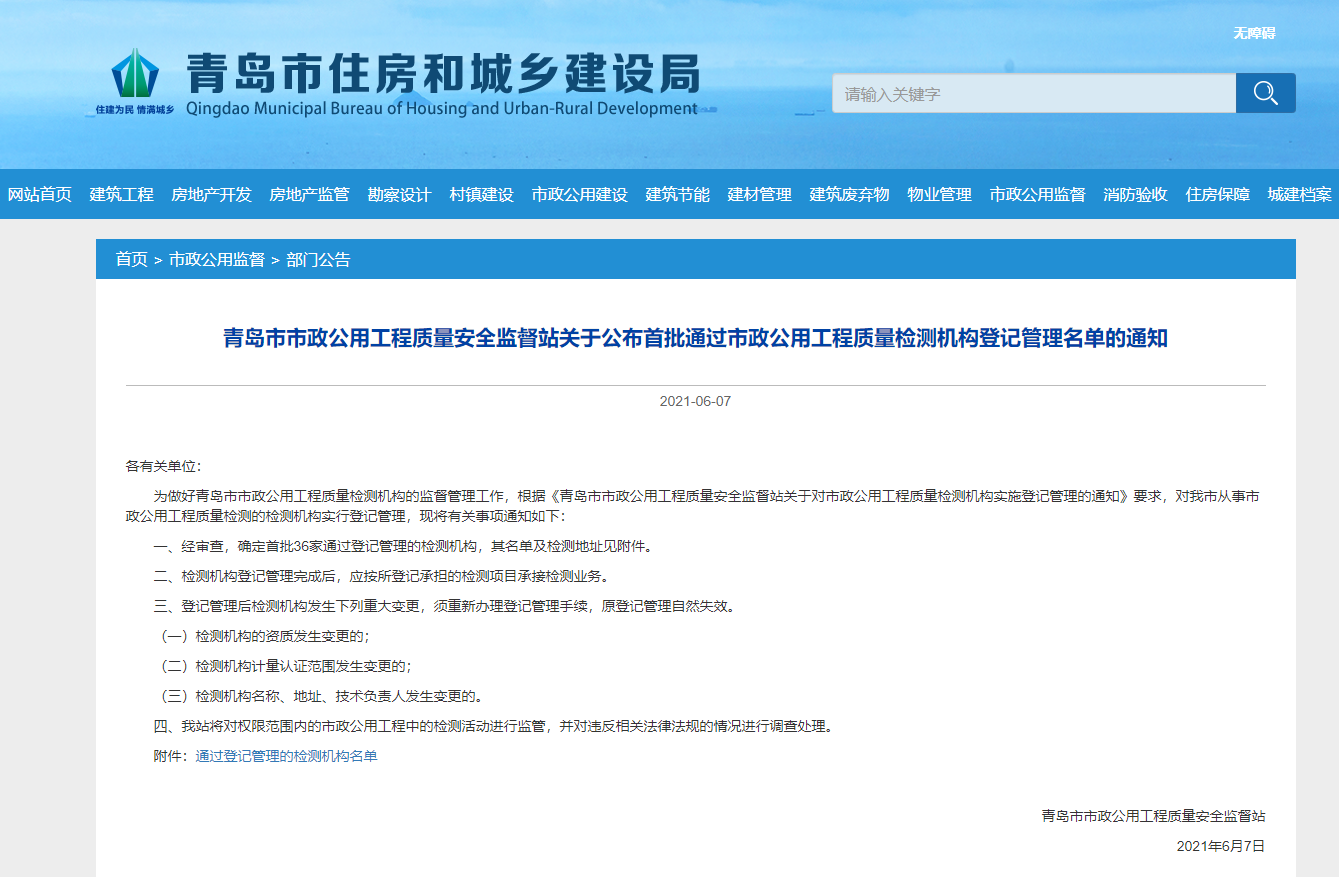1339x877 pixels.
Task: Open the 房地产监管 navigation item
Action: point(309,195)
